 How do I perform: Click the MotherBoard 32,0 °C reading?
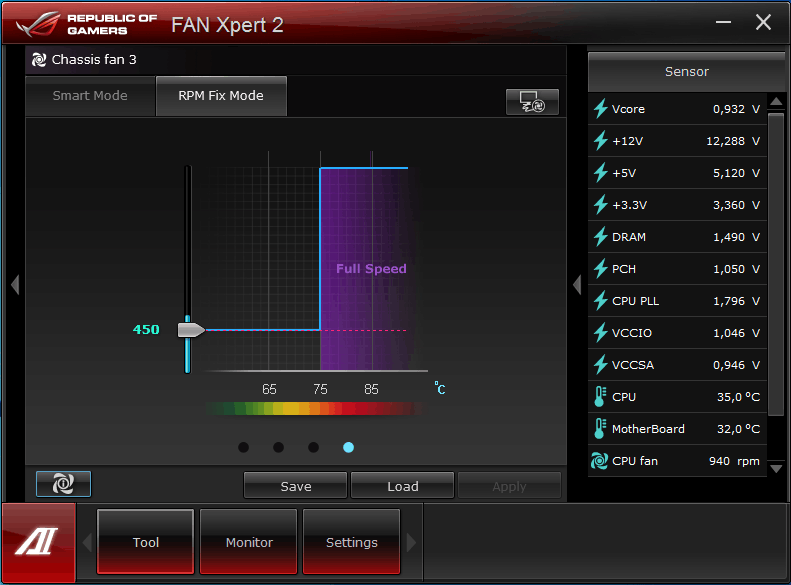739,429
